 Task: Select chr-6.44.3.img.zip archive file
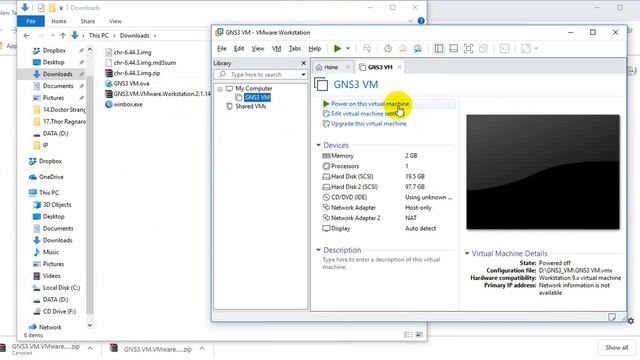click(x=137, y=73)
